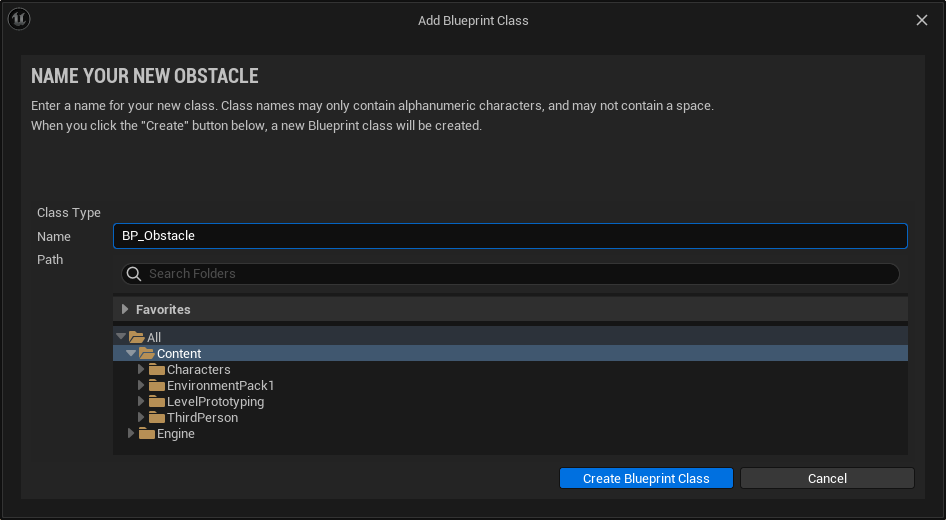This screenshot has height=520, width=946.
Task: Expand the Characters folder arrow
Action: click(x=141, y=369)
